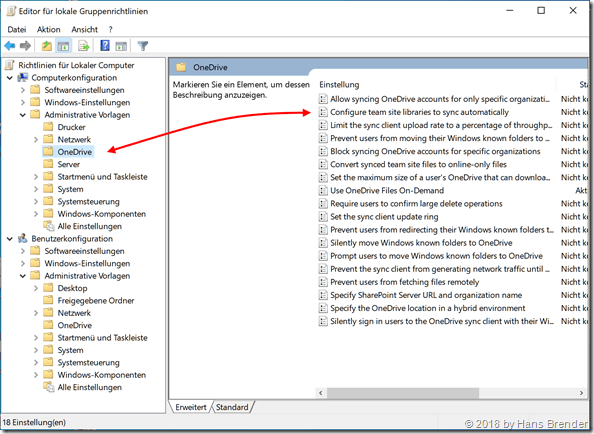
Task: Select Specify SharePoint Server URL and organization name
Action: click(426, 295)
